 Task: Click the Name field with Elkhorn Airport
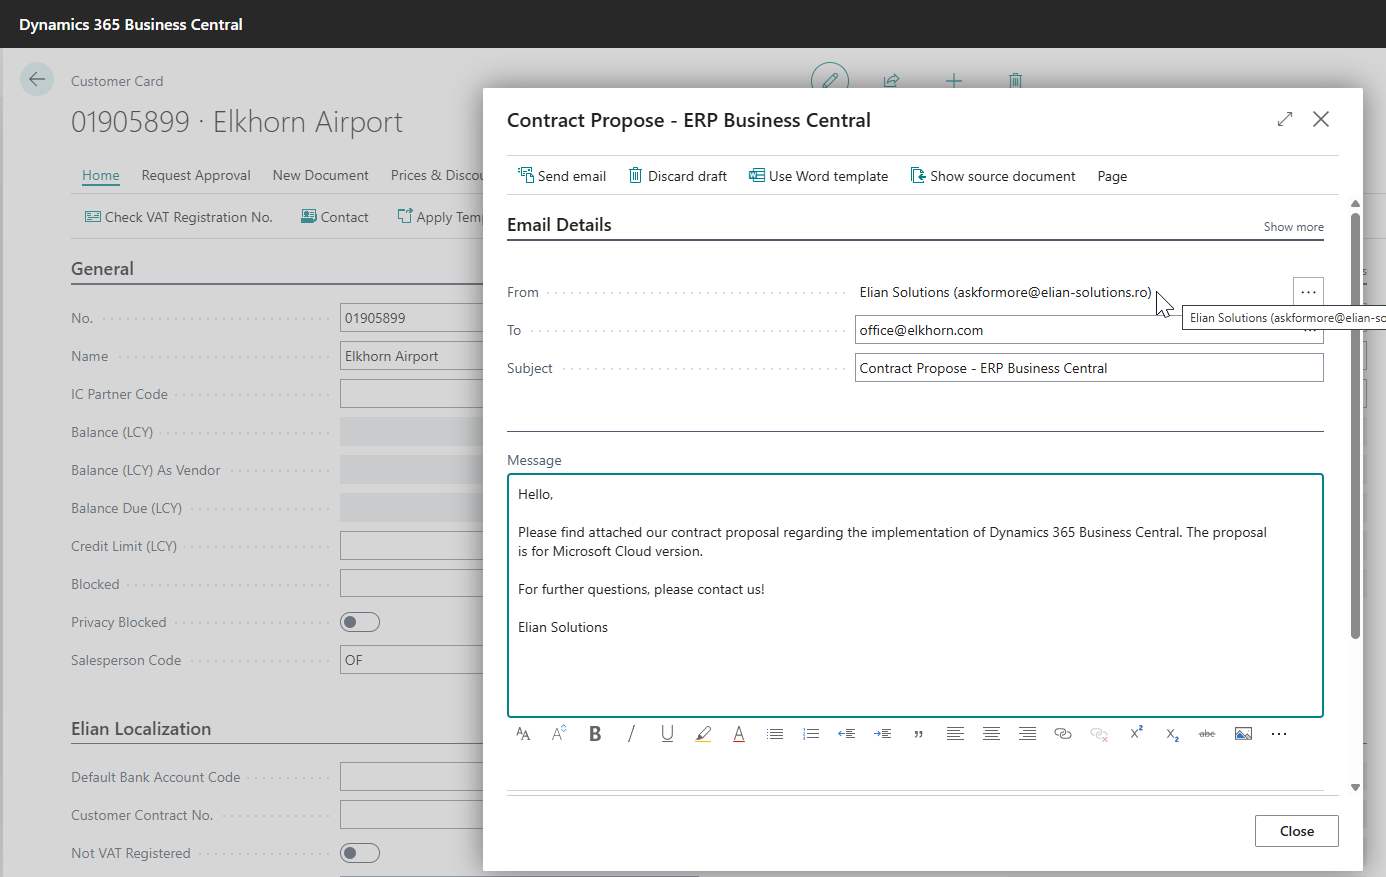pyautogui.click(x=412, y=356)
